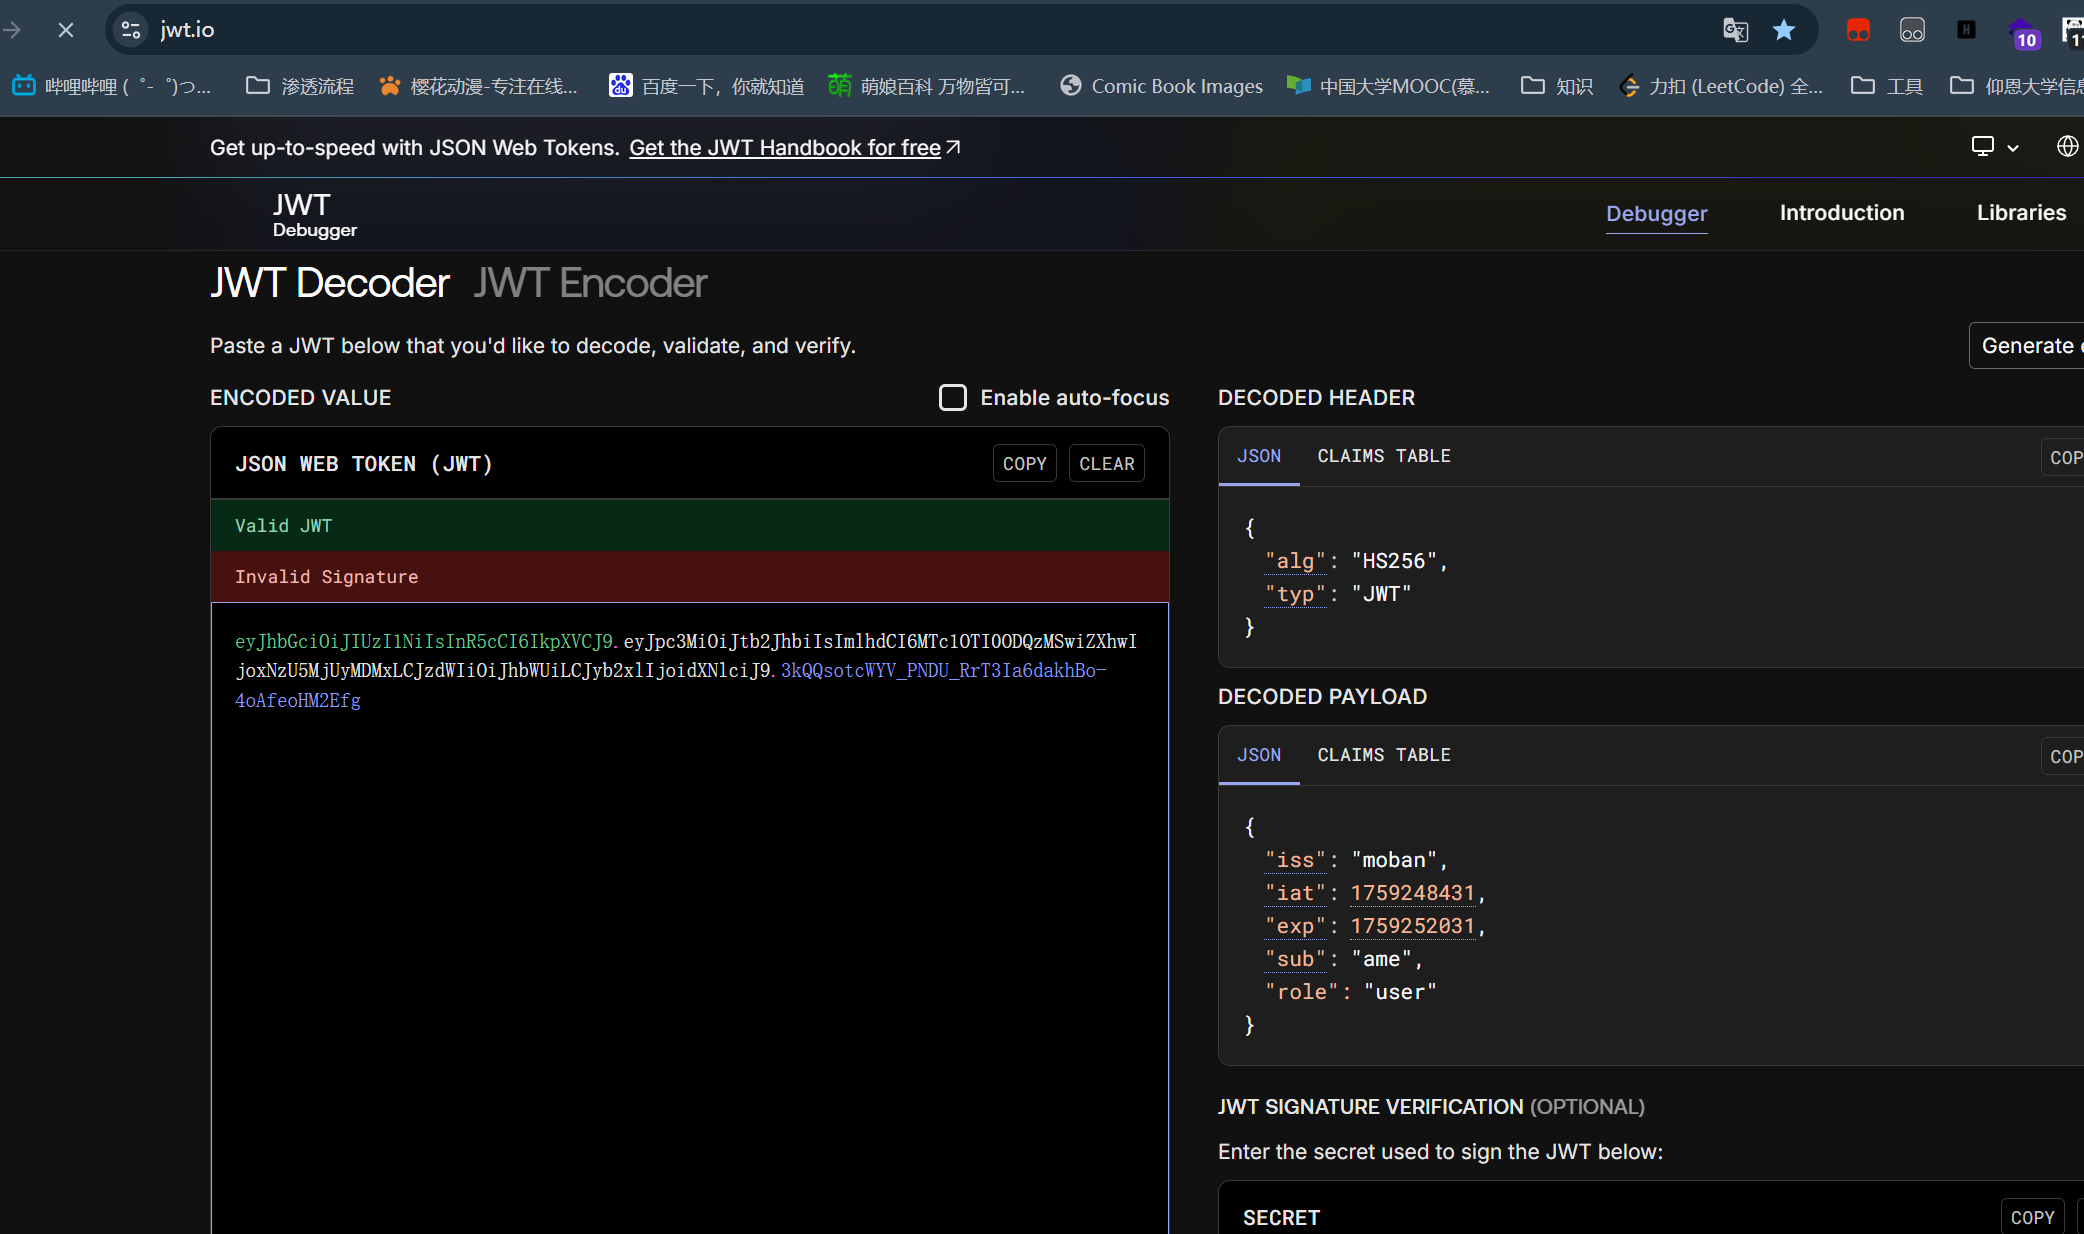Open Claims Table tab in Decoded Header
Image resolution: width=2084 pixels, height=1234 pixels.
tap(1384, 456)
